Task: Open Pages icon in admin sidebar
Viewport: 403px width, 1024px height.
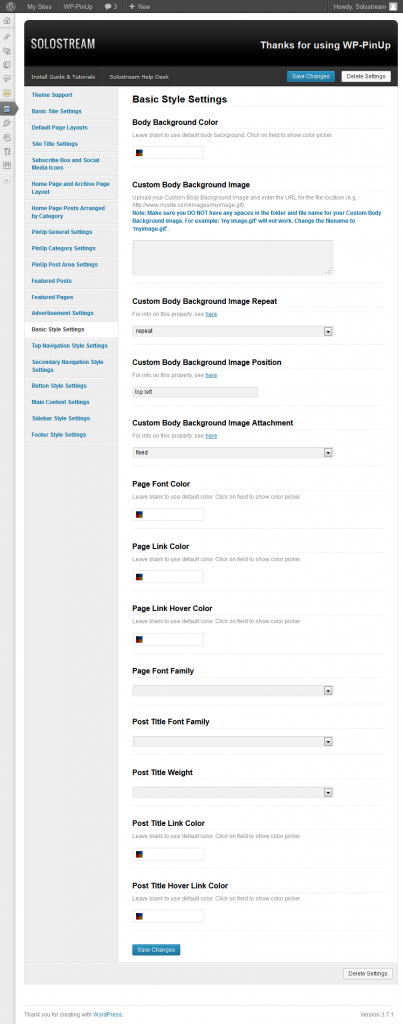Action: (x=7, y=65)
